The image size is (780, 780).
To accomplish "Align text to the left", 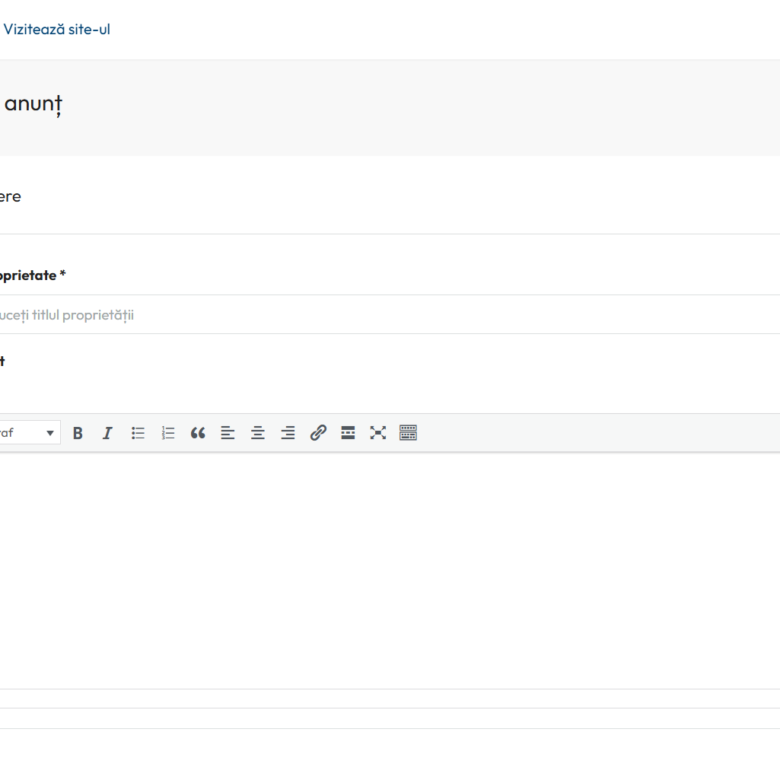I will pos(227,433).
